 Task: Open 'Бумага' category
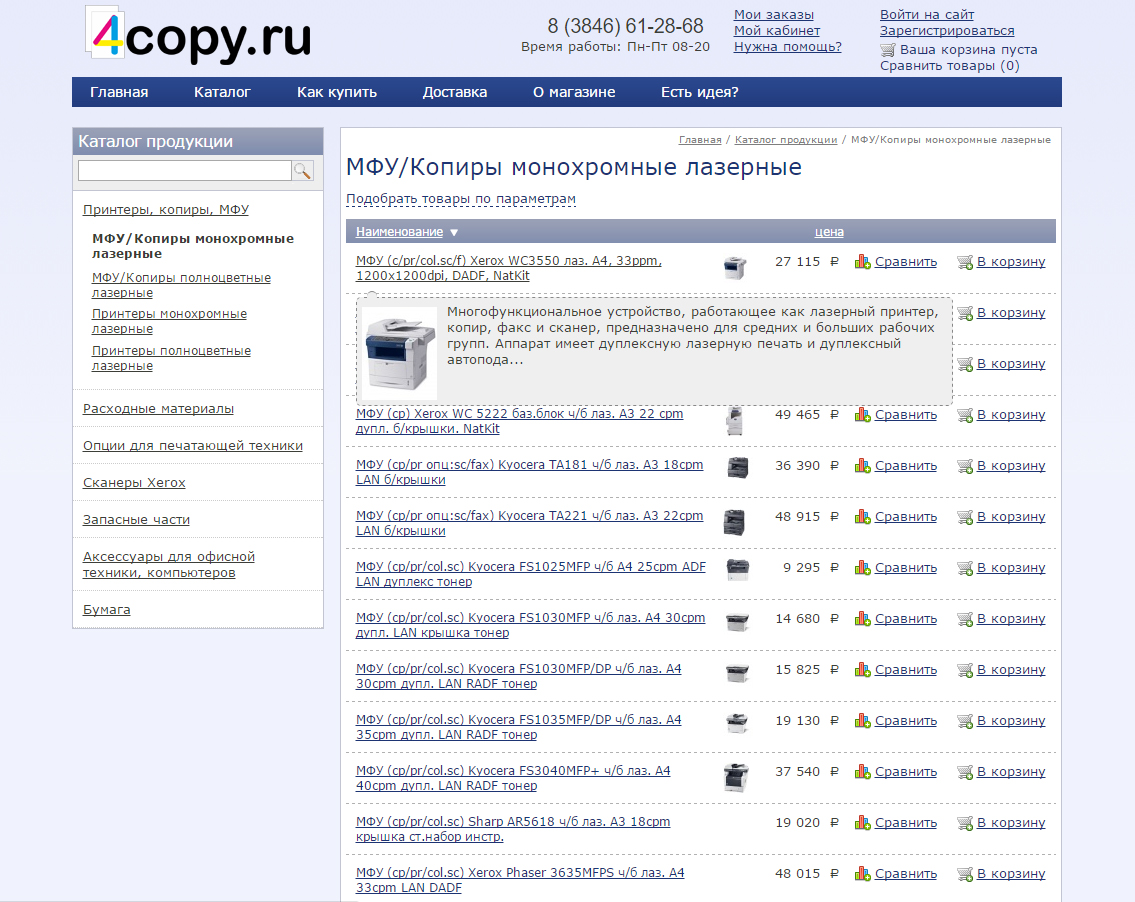point(106,610)
